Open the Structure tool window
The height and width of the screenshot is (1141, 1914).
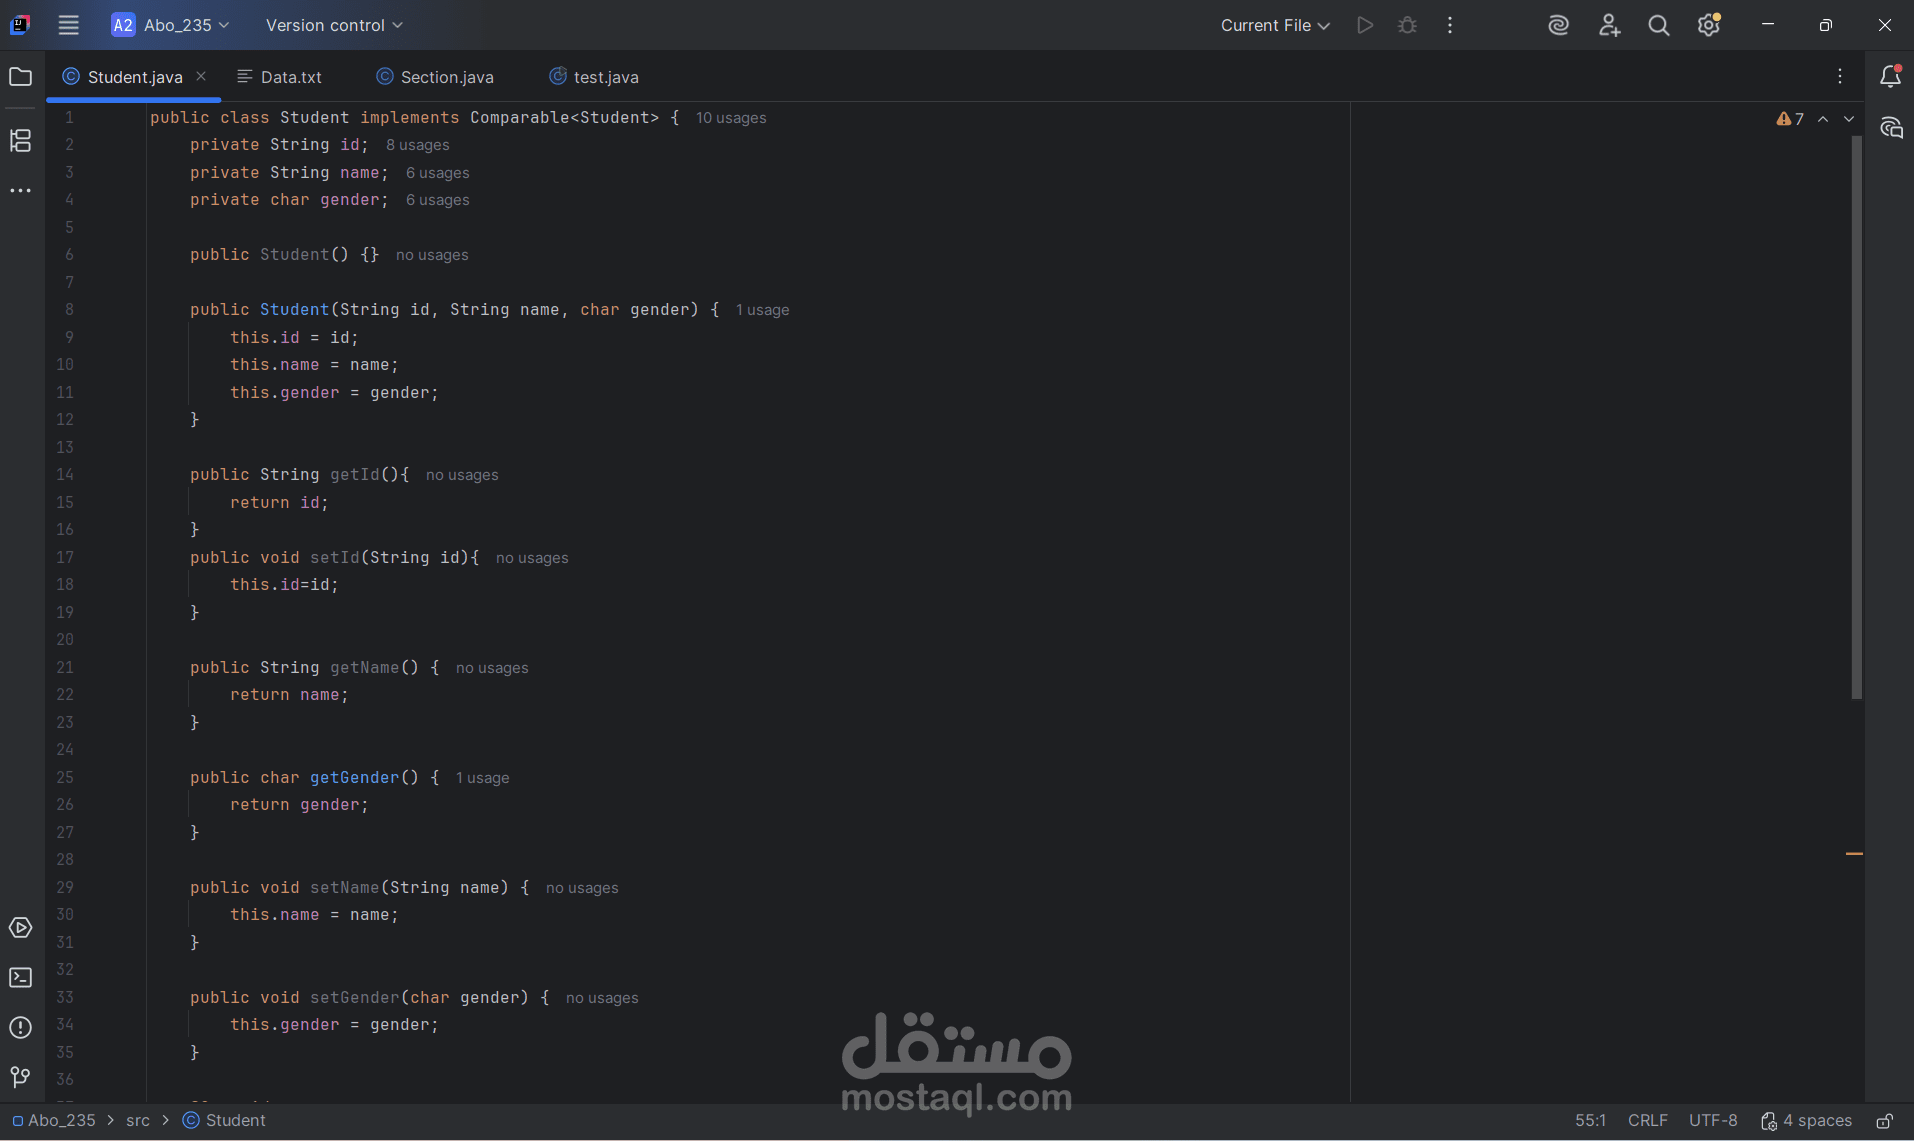point(20,141)
